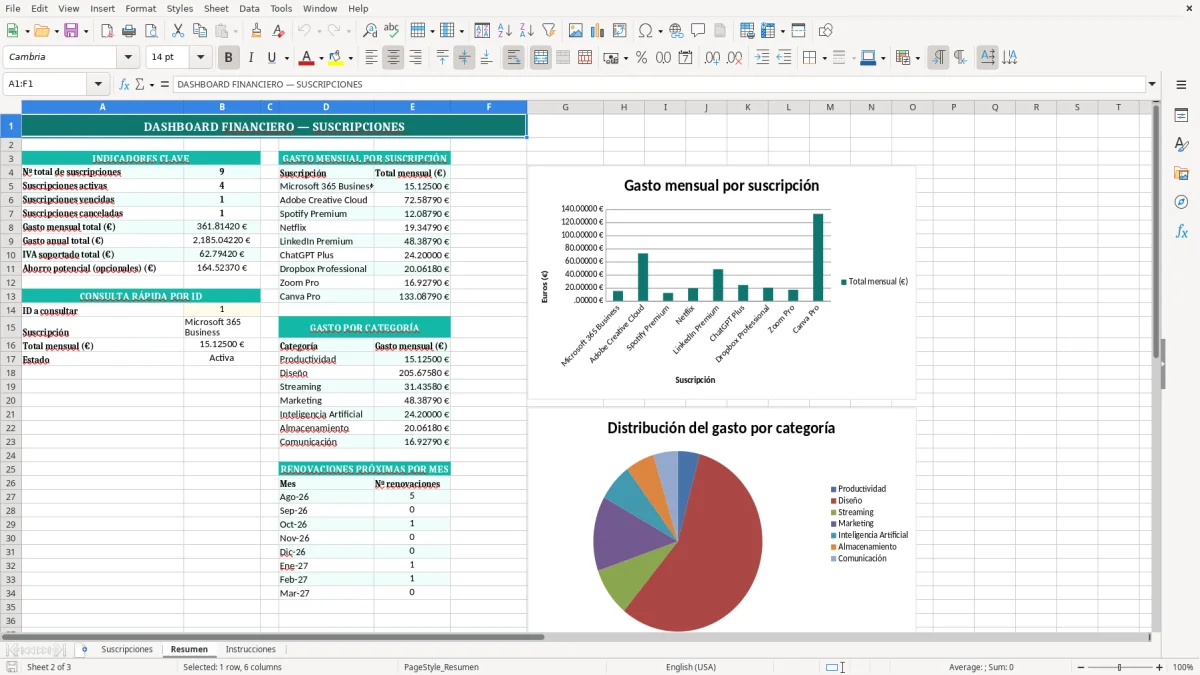Open a file with the Open icon
Viewport: 1200px width, 675px height.
[x=41, y=31]
